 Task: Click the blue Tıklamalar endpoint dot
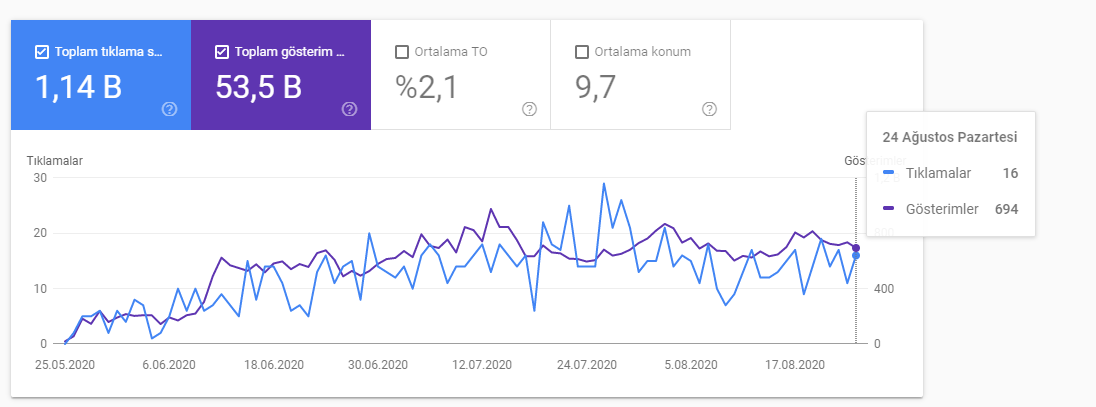click(x=856, y=255)
